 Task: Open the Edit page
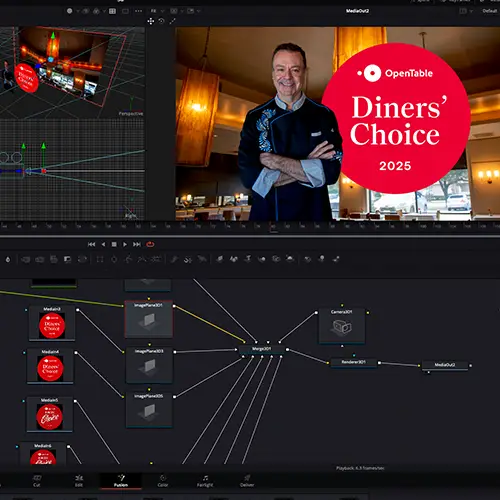click(x=79, y=481)
